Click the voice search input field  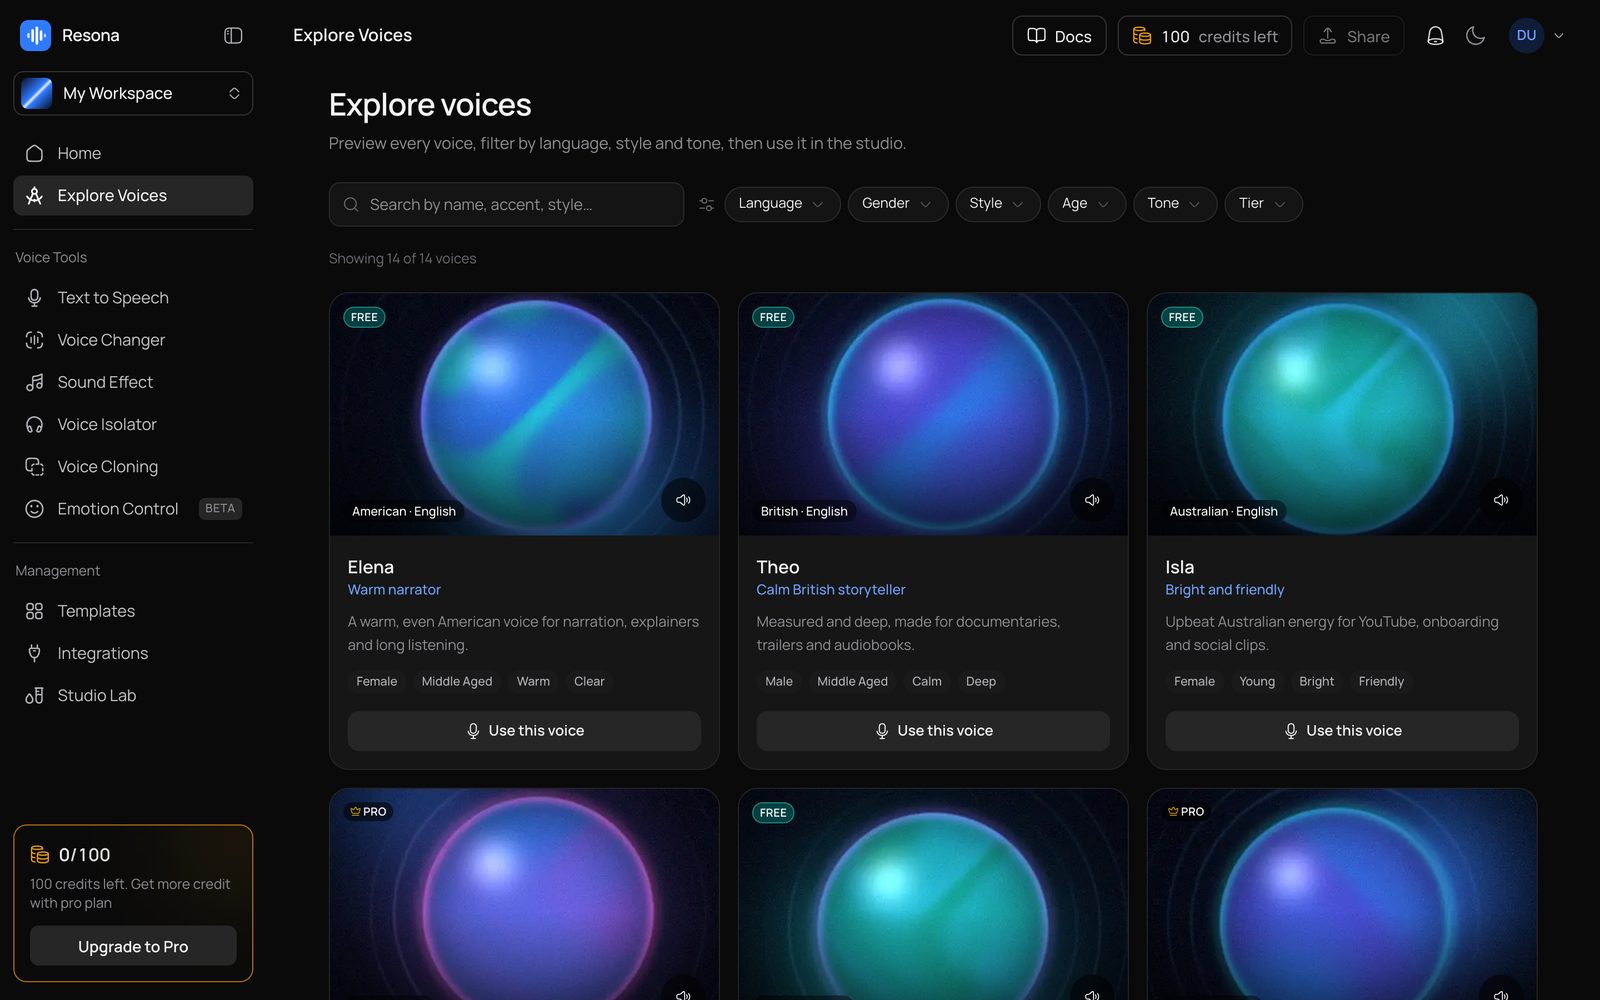tap(506, 204)
